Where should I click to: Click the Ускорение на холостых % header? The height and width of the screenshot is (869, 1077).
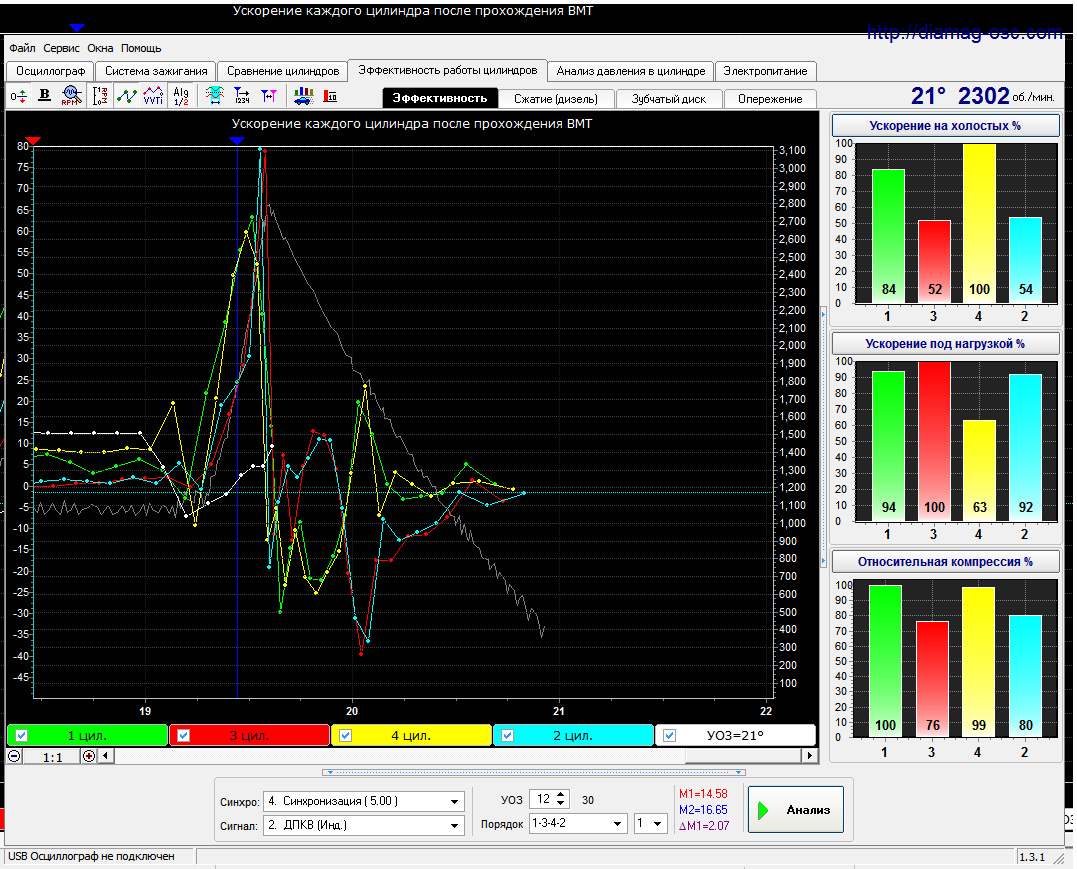tap(945, 126)
